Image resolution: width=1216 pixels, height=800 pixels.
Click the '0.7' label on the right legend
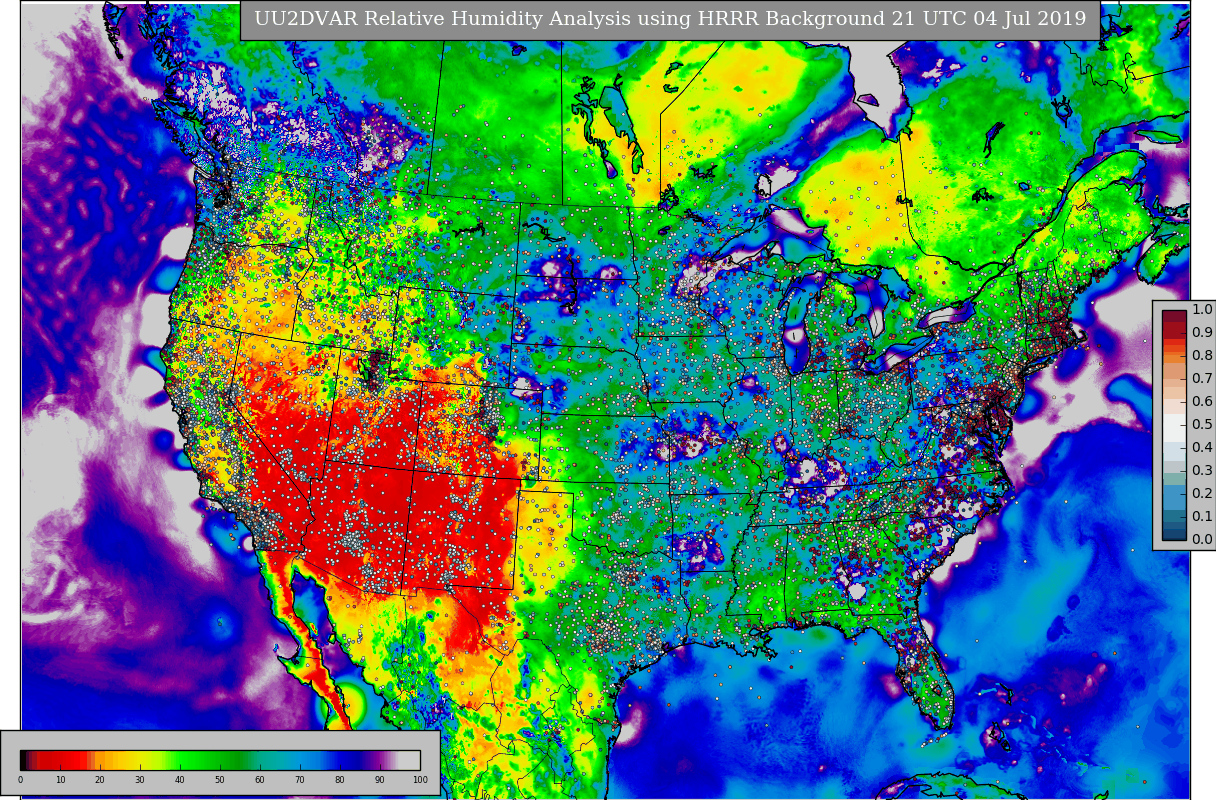tap(1201, 378)
